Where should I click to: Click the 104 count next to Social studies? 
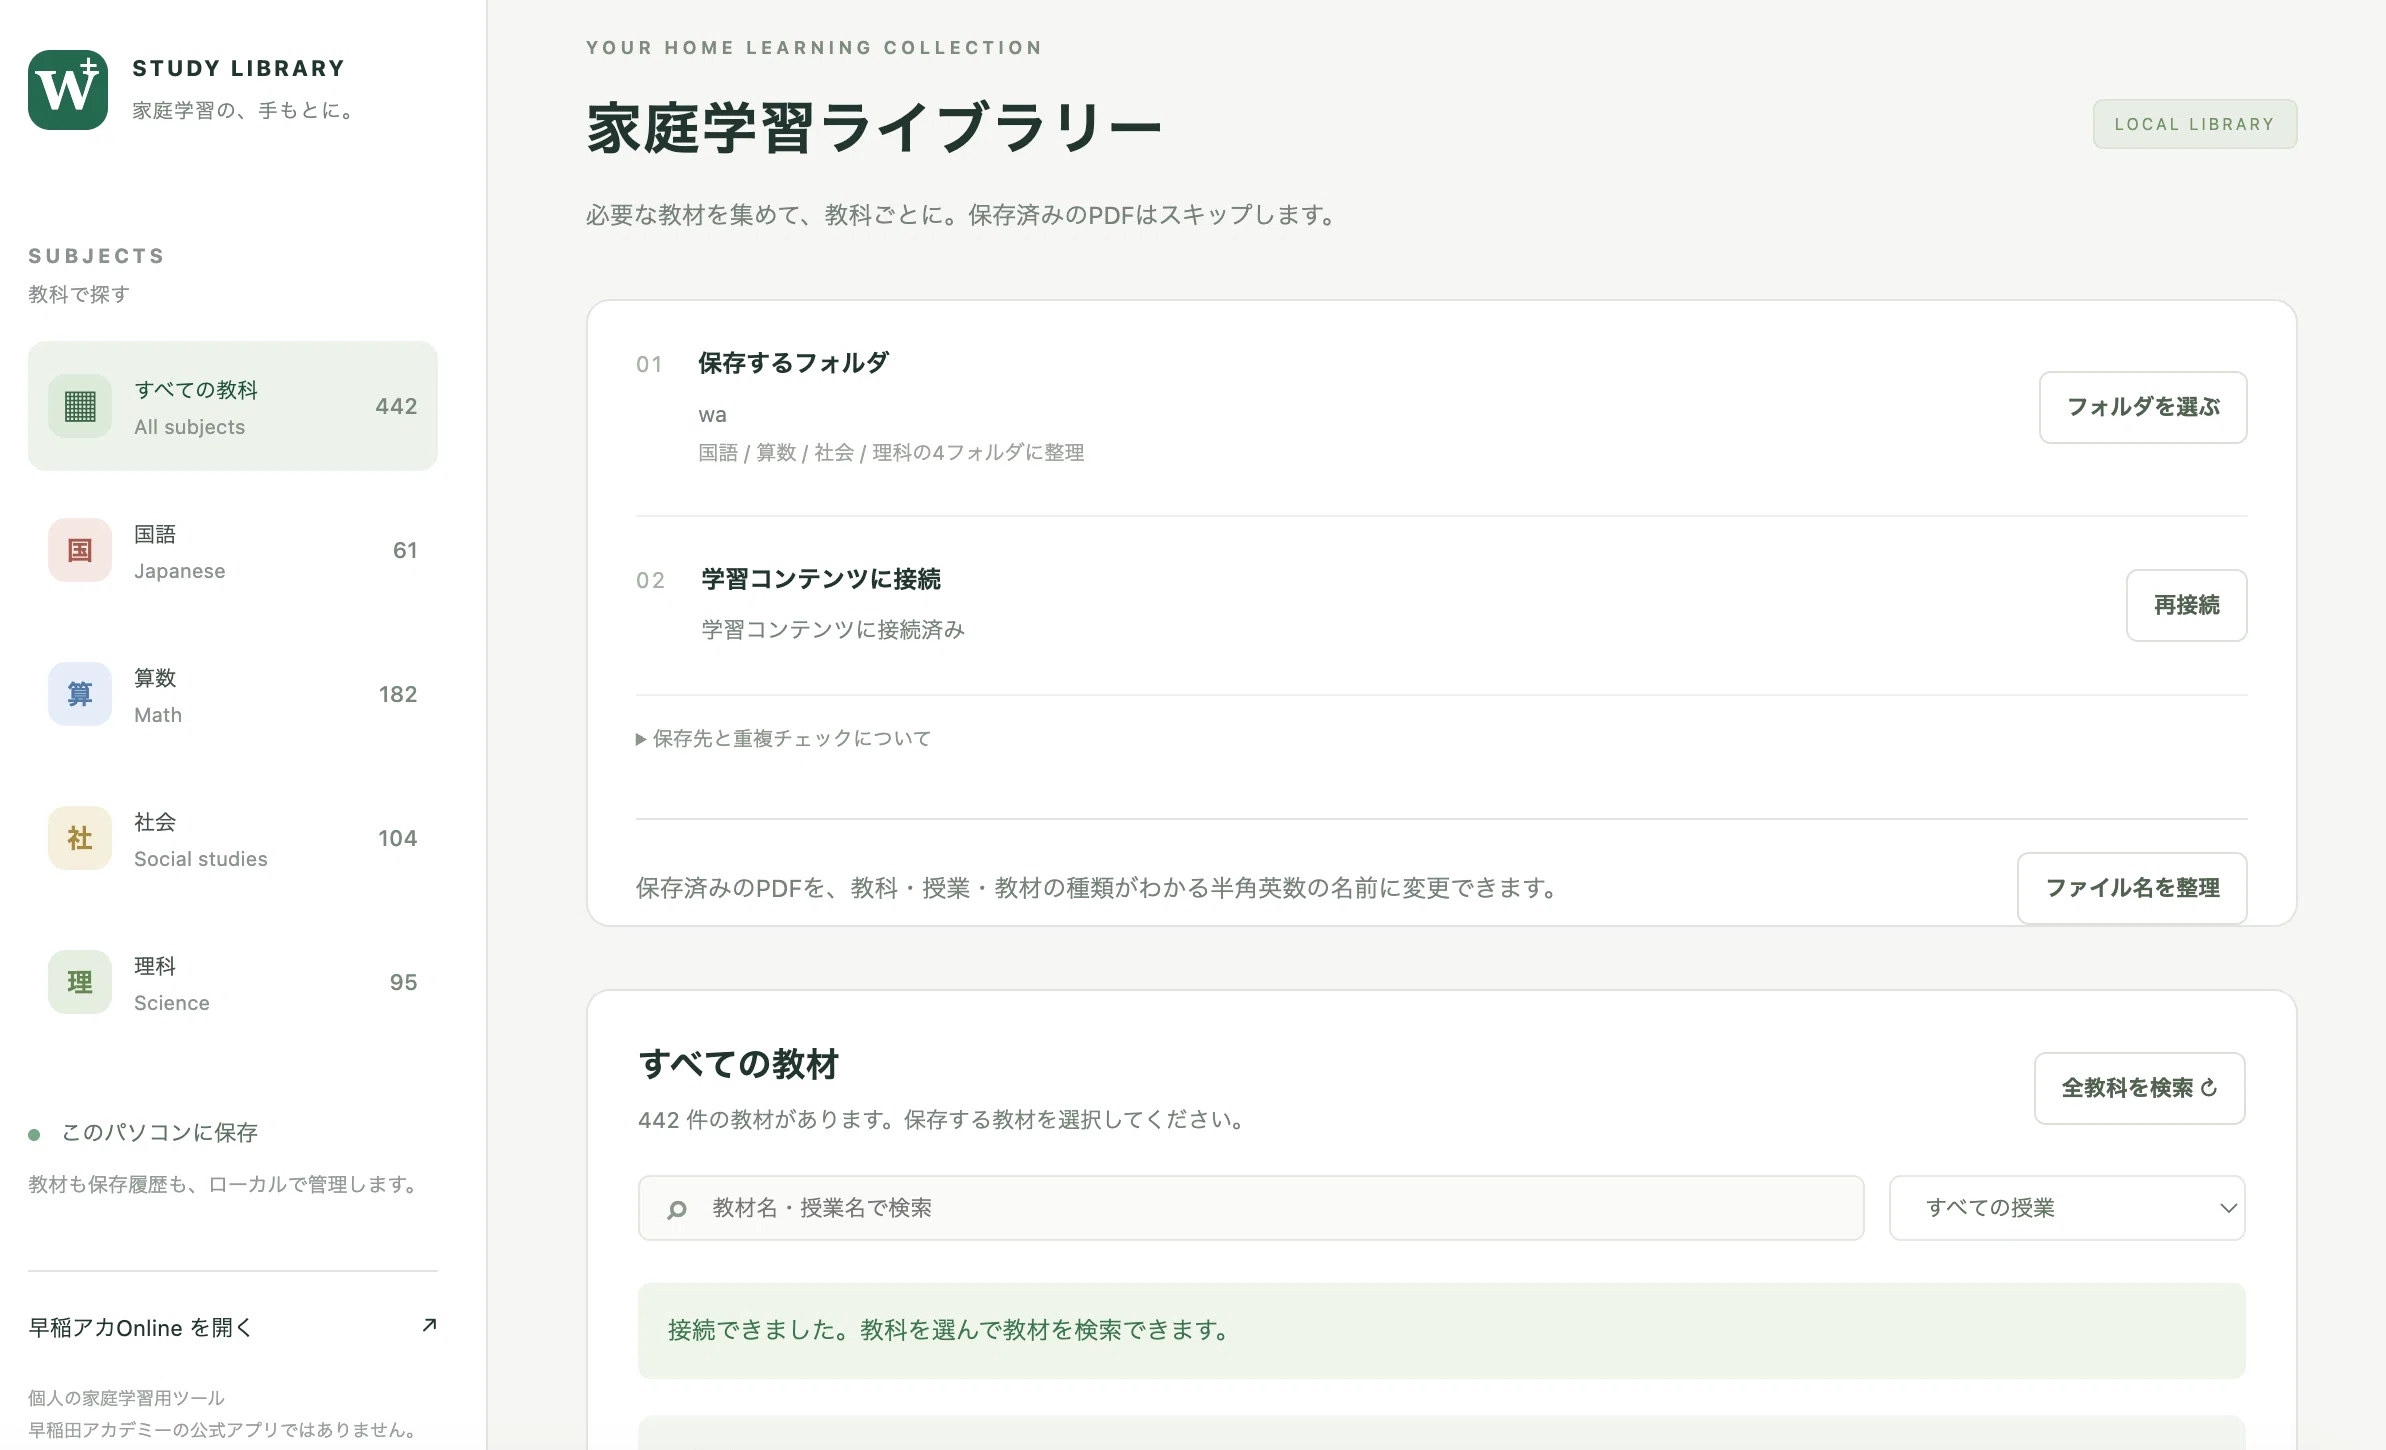tap(397, 838)
